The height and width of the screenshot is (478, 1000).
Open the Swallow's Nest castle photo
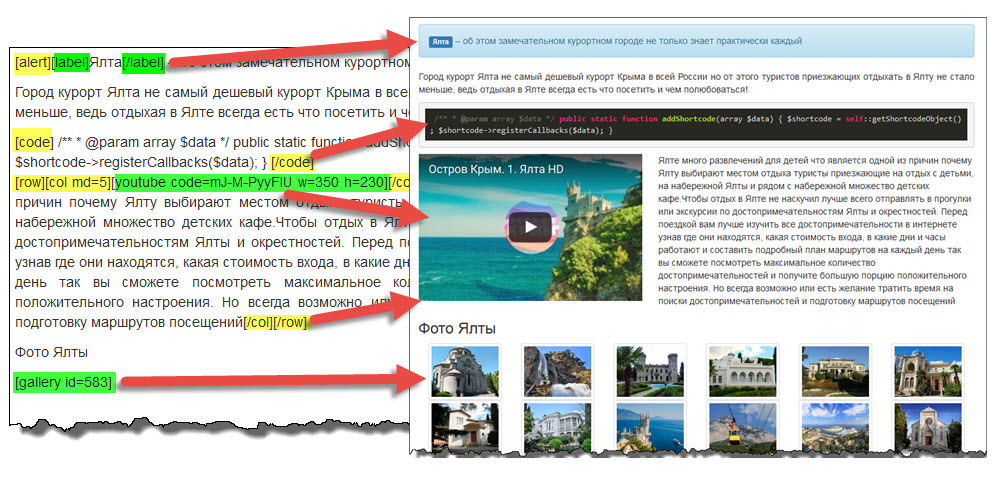pos(650,427)
